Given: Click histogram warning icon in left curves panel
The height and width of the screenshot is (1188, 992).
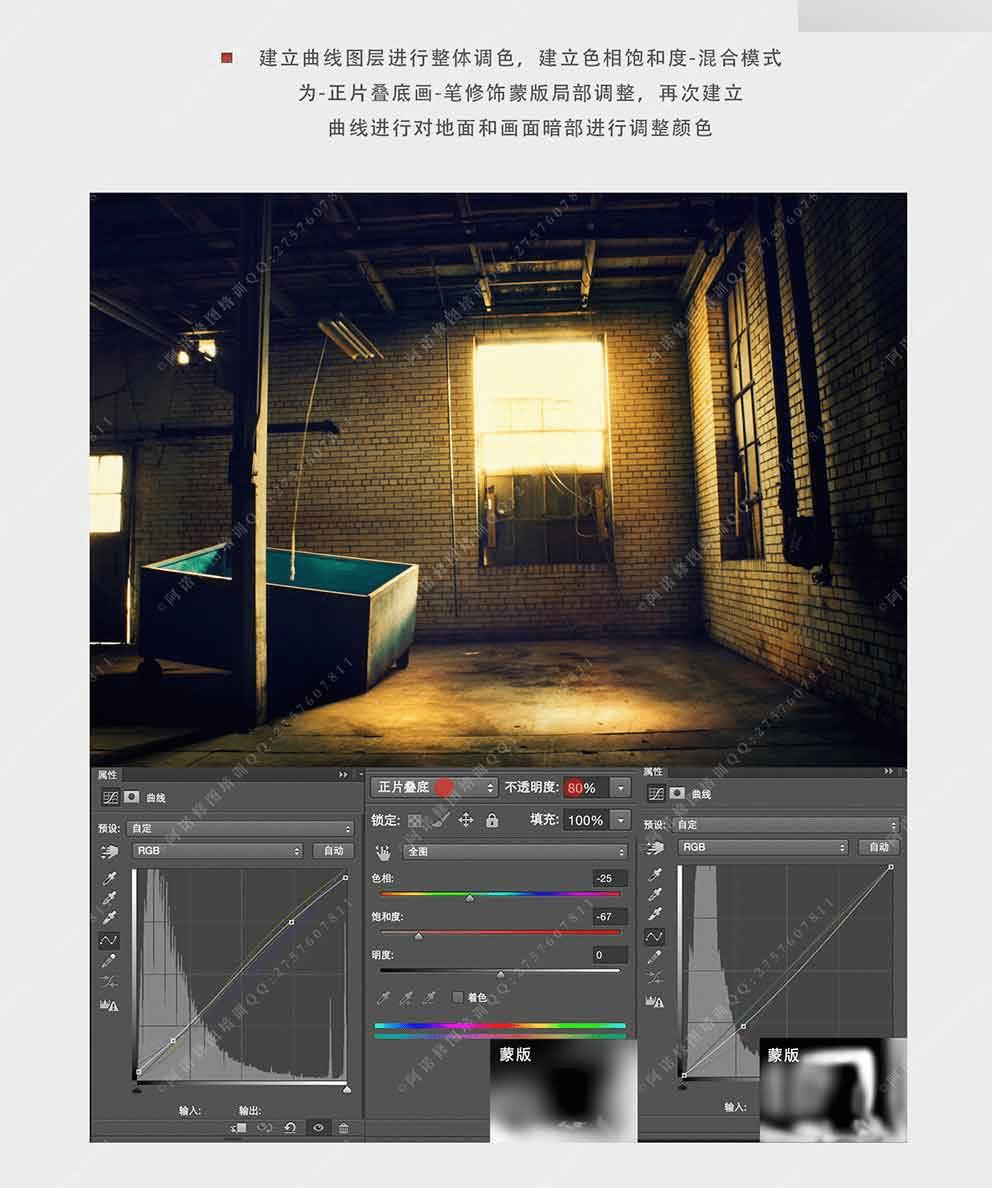Looking at the screenshot, I should pos(109,1005).
